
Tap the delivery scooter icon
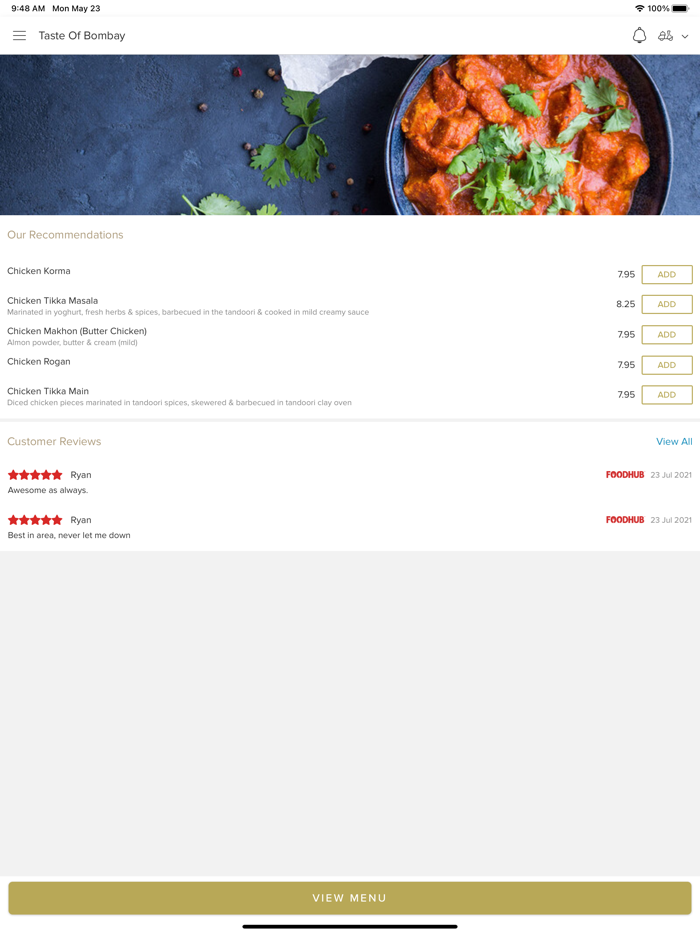pyautogui.click(x=665, y=36)
